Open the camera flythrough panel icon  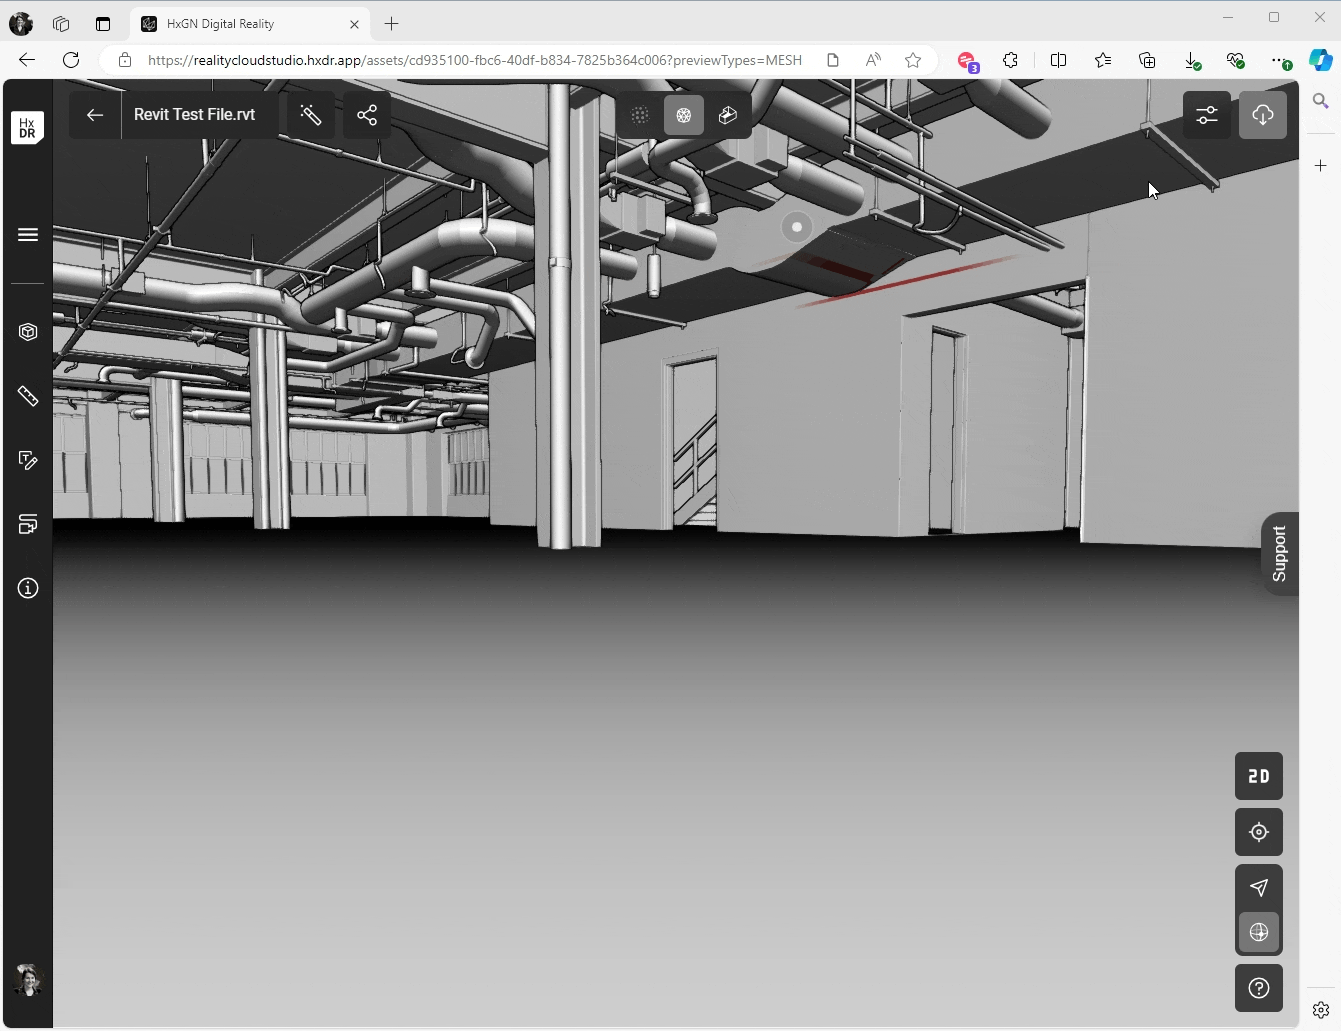(x=28, y=524)
